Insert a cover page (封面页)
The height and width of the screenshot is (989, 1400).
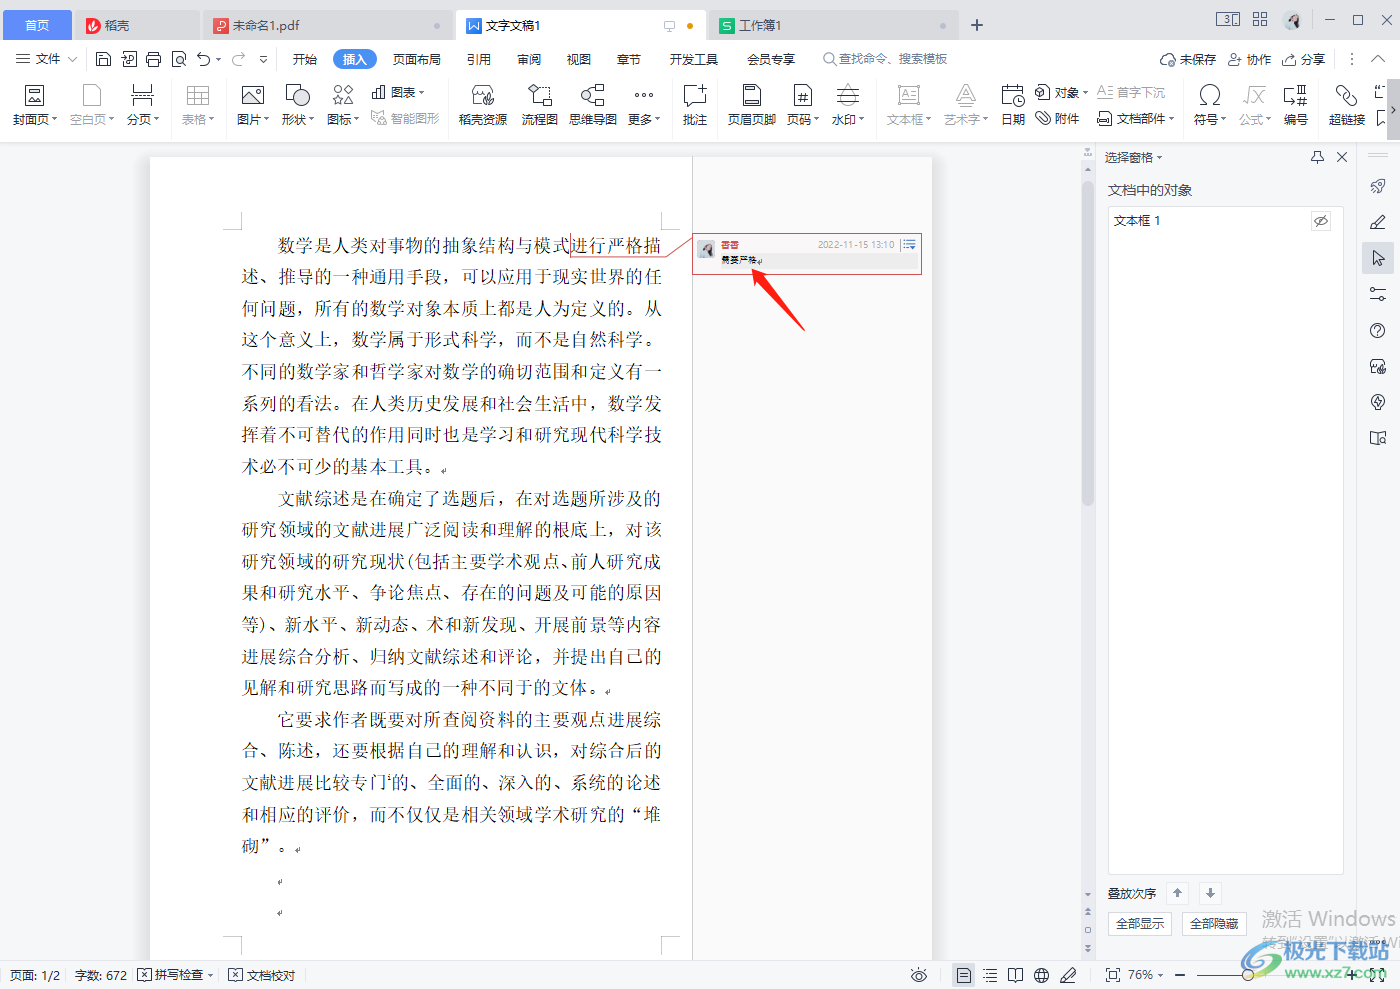(x=35, y=105)
